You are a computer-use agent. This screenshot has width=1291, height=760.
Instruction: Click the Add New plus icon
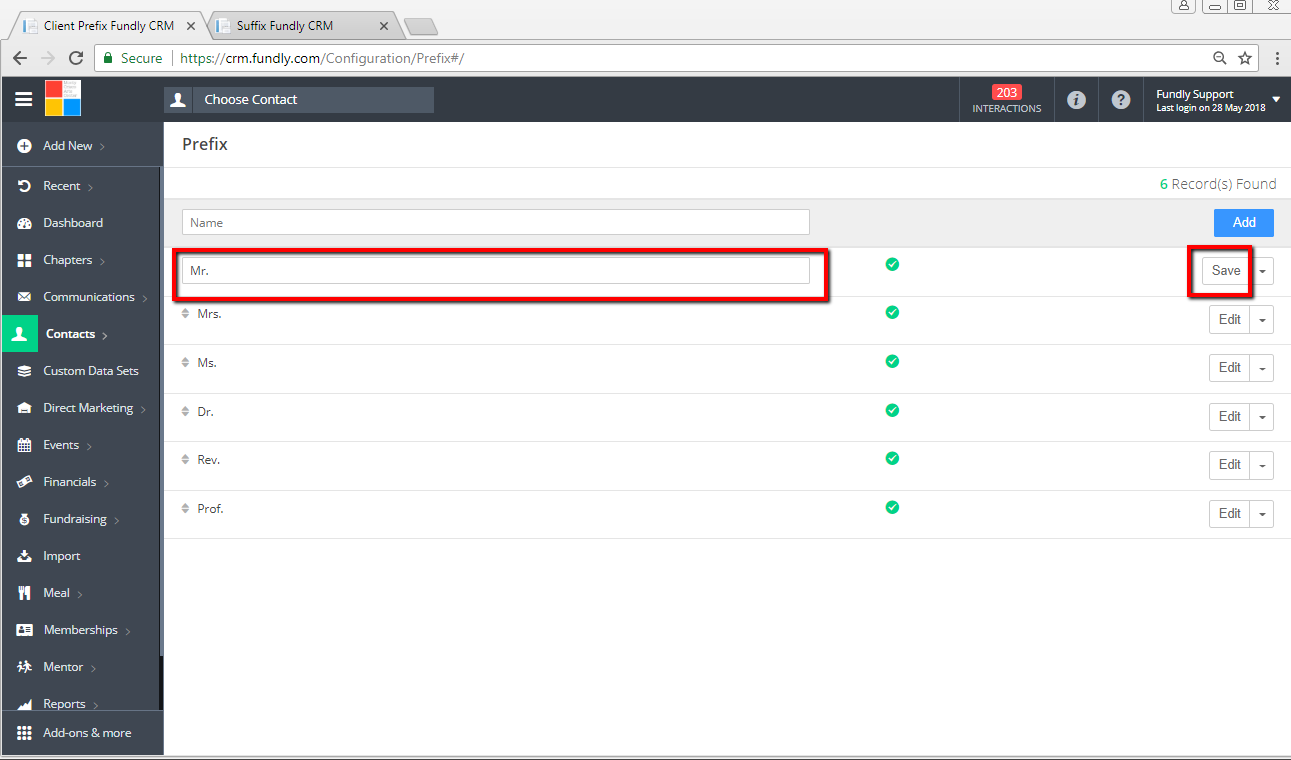(x=25, y=146)
